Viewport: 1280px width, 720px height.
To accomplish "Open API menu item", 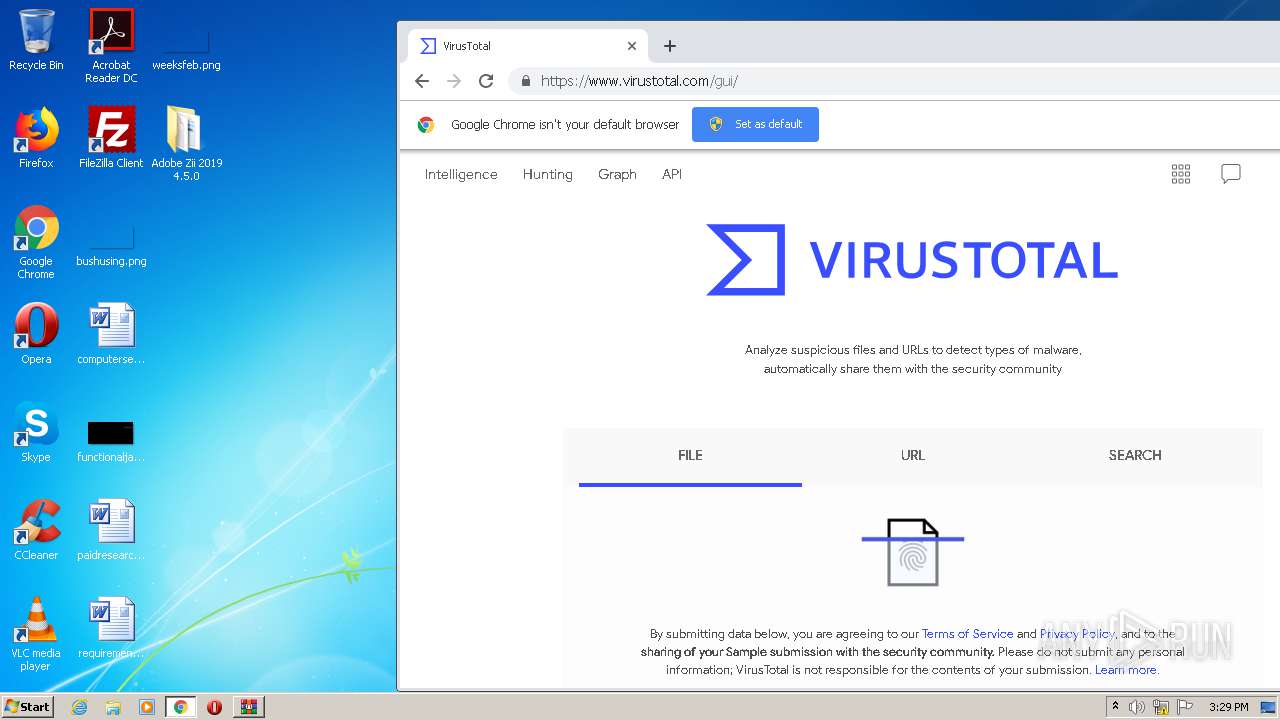I will pyautogui.click(x=672, y=174).
